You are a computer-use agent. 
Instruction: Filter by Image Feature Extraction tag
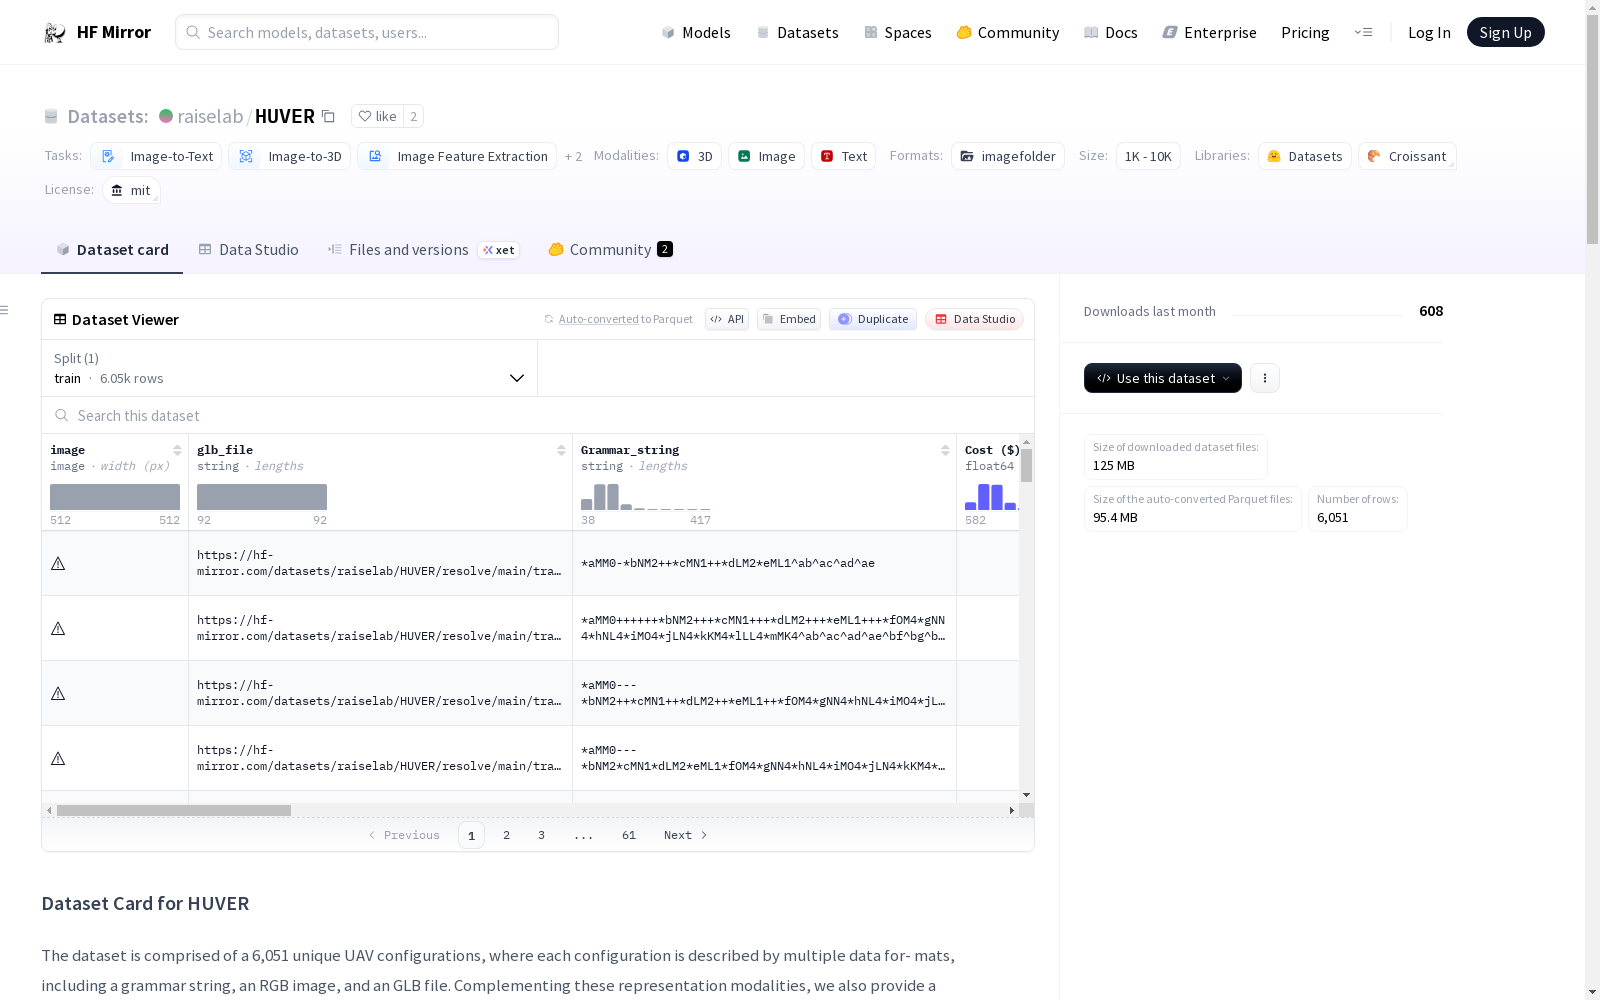(457, 156)
